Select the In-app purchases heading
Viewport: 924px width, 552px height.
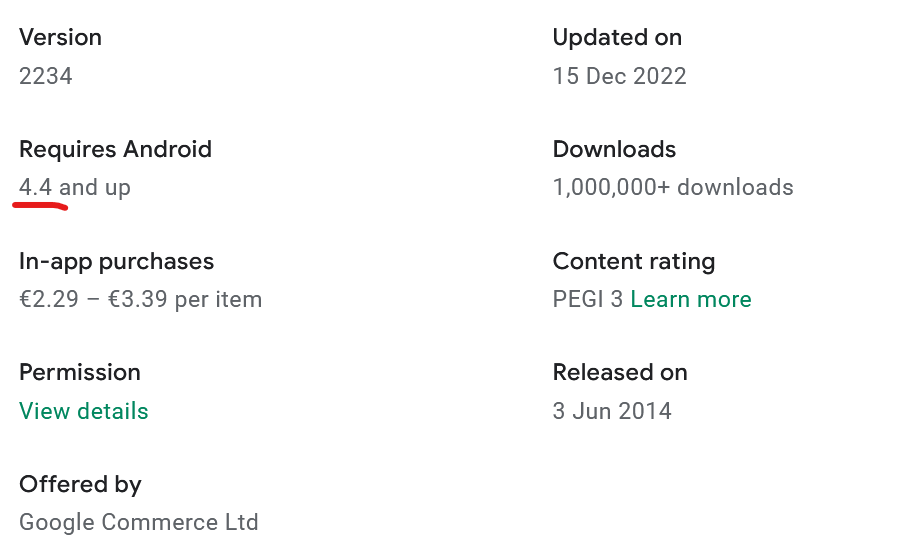tap(117, 262)
